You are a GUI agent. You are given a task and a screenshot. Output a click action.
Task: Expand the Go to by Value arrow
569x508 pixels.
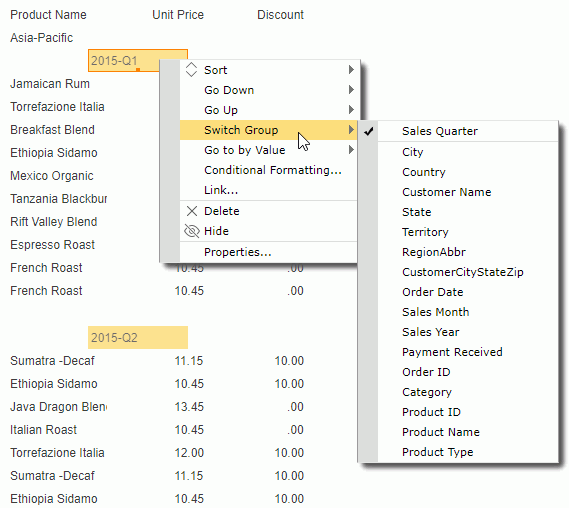[351, 149]
